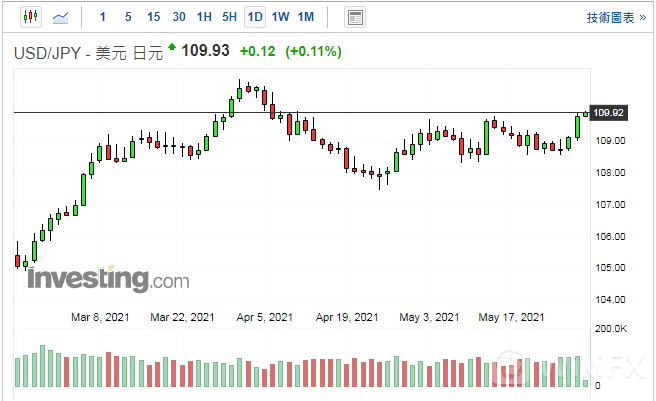This screenshot has height=401, width=656.
Task: Click the May 3, 2021 date label
Action: coord(428,317)
